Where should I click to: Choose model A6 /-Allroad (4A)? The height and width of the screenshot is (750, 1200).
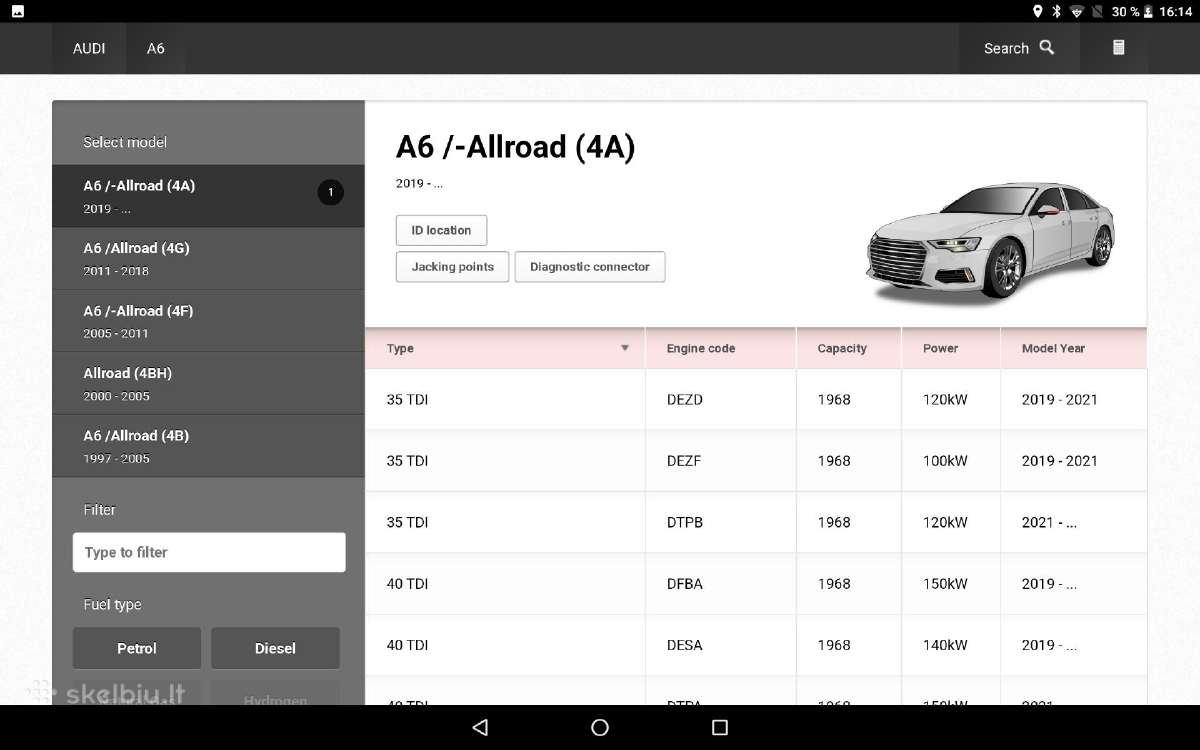(x=208, y=196)
